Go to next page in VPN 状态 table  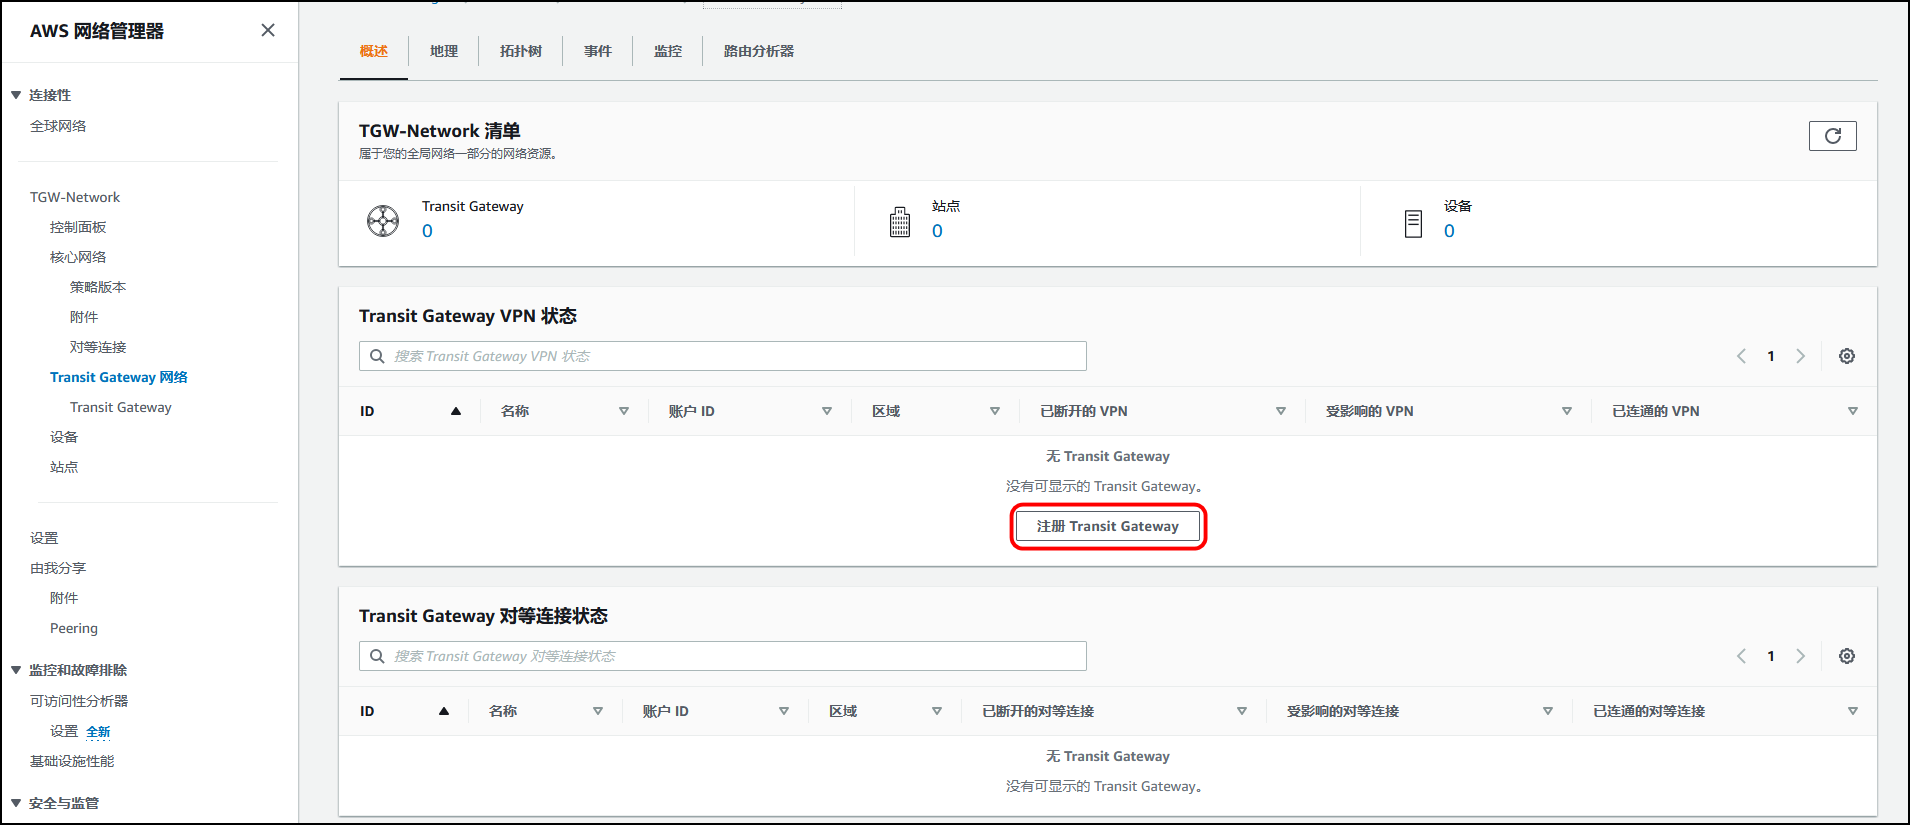pyautogui.click(x=1801, y=356)
